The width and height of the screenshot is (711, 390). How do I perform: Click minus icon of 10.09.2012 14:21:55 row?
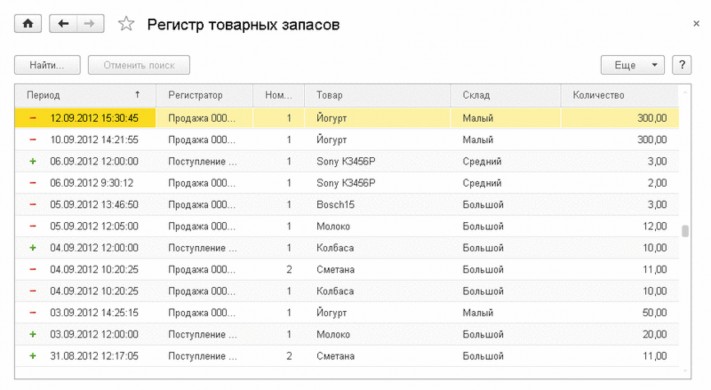pos(33,140)
